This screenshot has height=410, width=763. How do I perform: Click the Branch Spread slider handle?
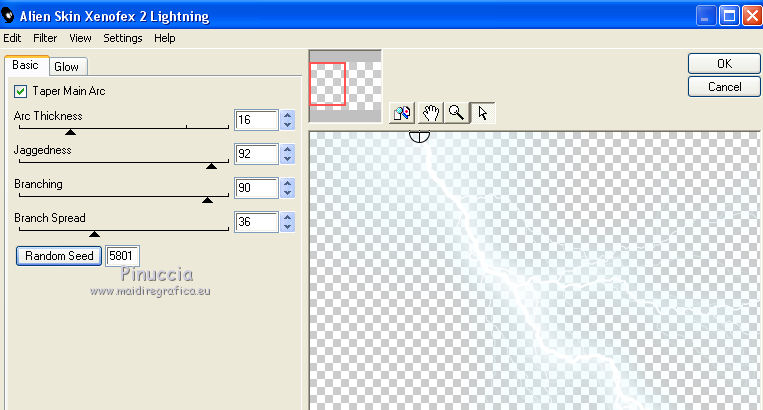click(x=94, y=234)
